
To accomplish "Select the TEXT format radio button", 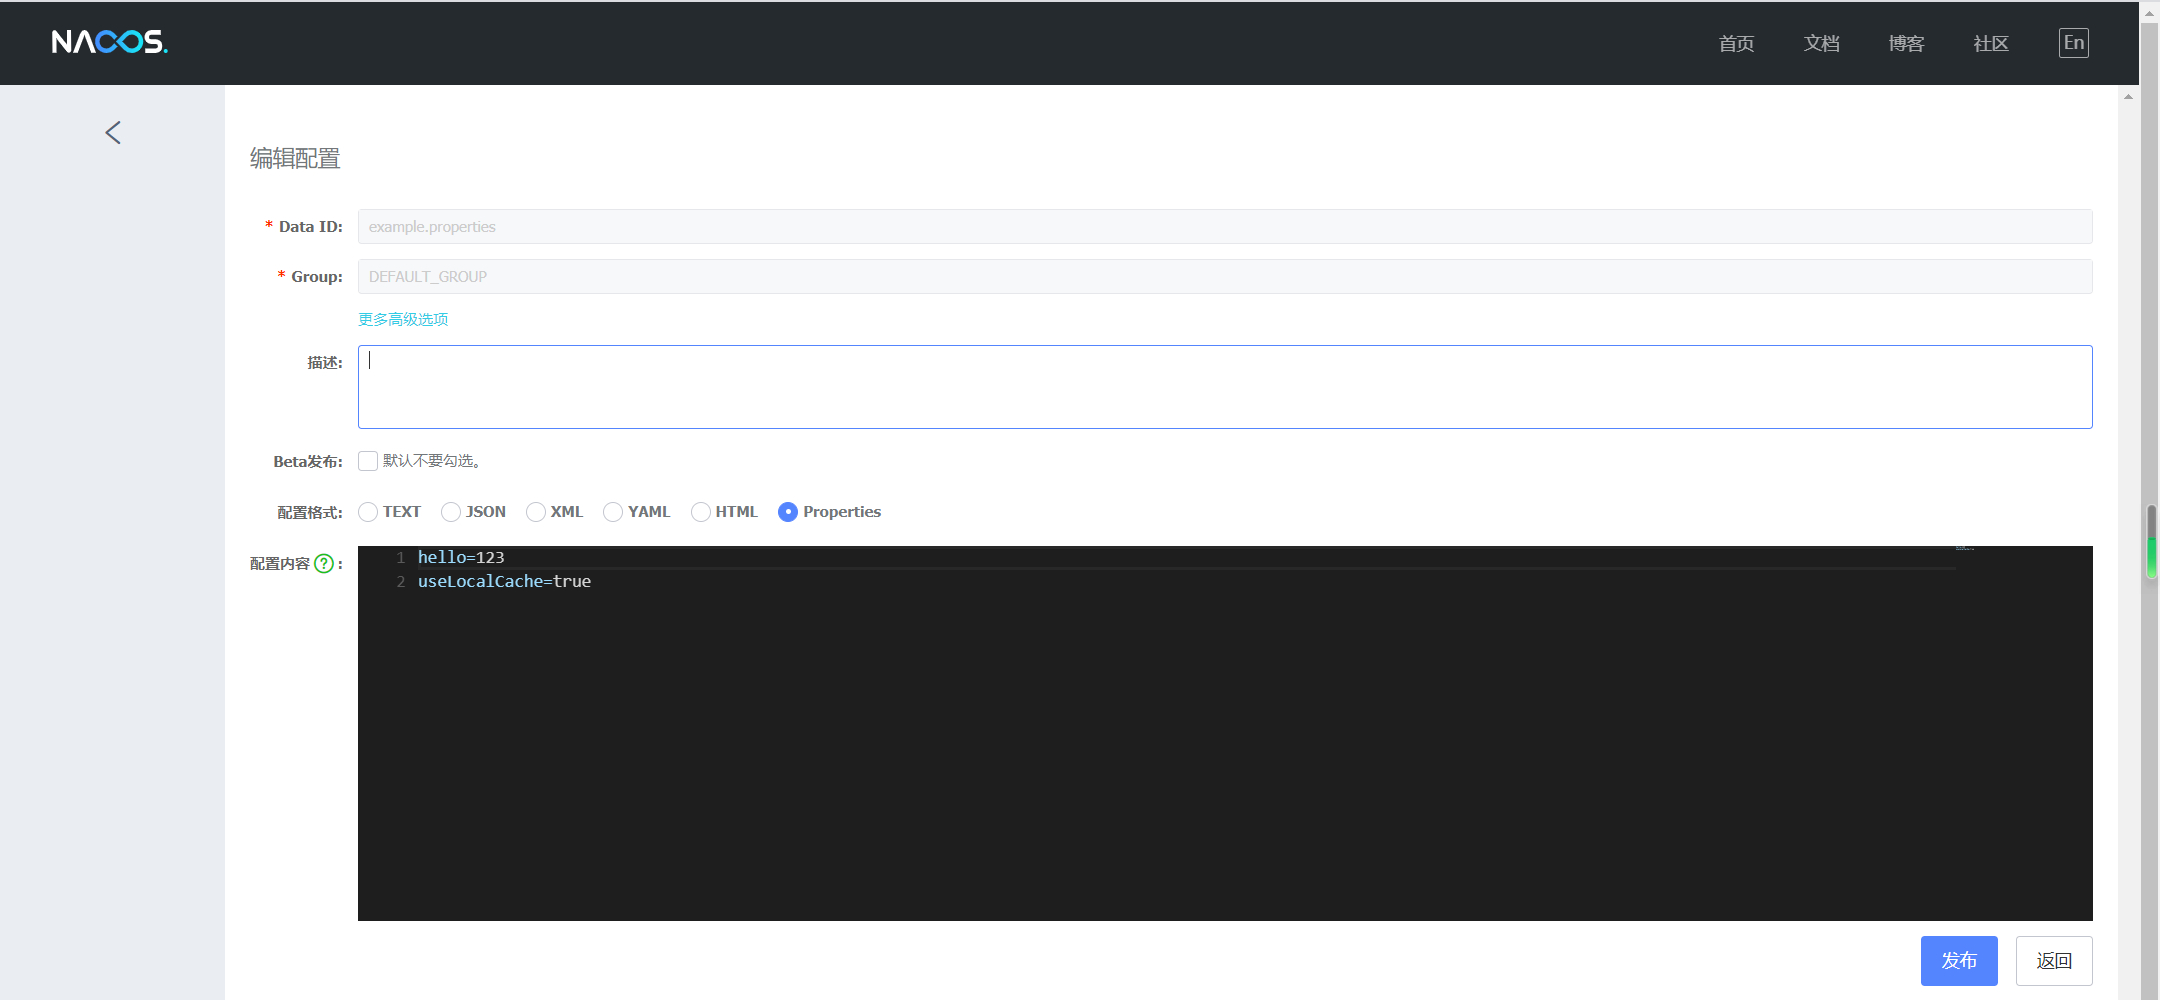I will [368, 512].
